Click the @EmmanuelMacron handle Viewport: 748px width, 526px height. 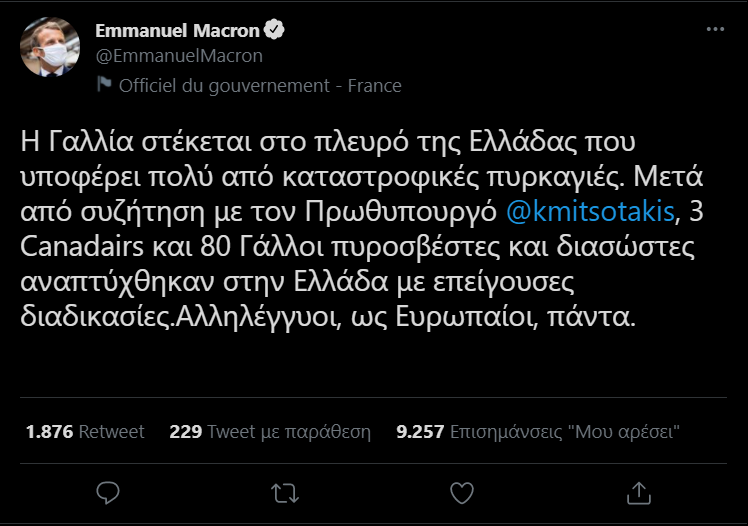pos(178,56)
